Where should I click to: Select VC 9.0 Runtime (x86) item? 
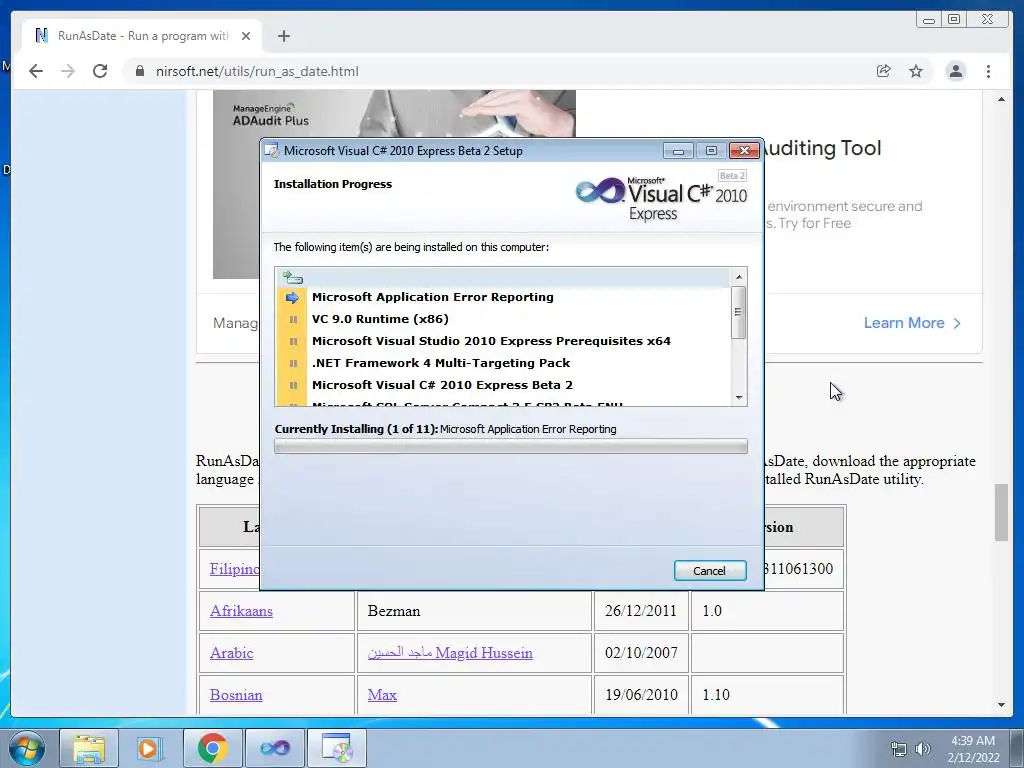click(380, 319)
